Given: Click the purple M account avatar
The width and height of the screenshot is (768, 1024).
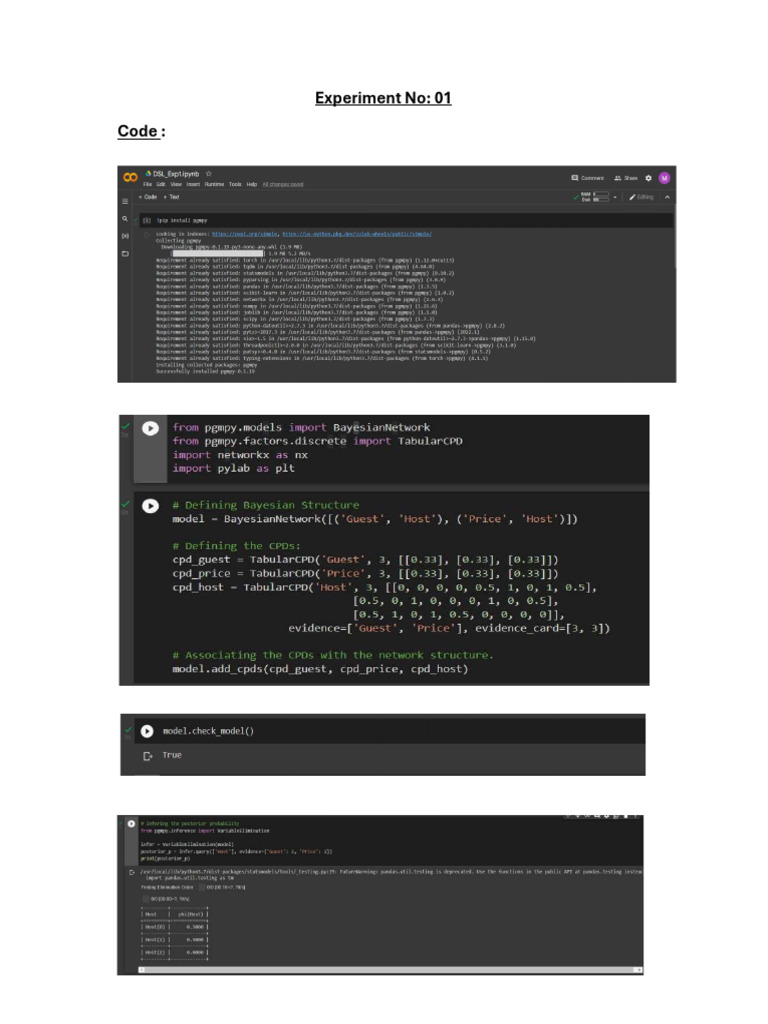Looking at the screenshot, I should (664, 178).
